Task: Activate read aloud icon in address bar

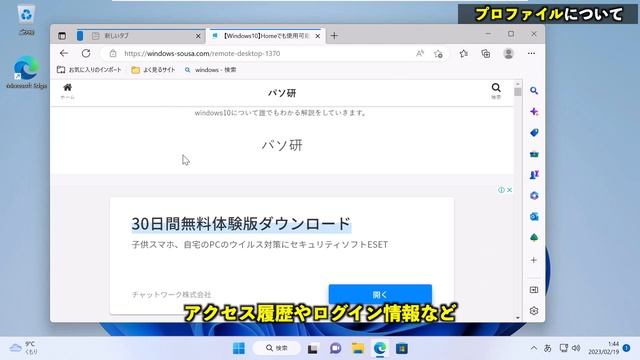Action: pos(420,53)
